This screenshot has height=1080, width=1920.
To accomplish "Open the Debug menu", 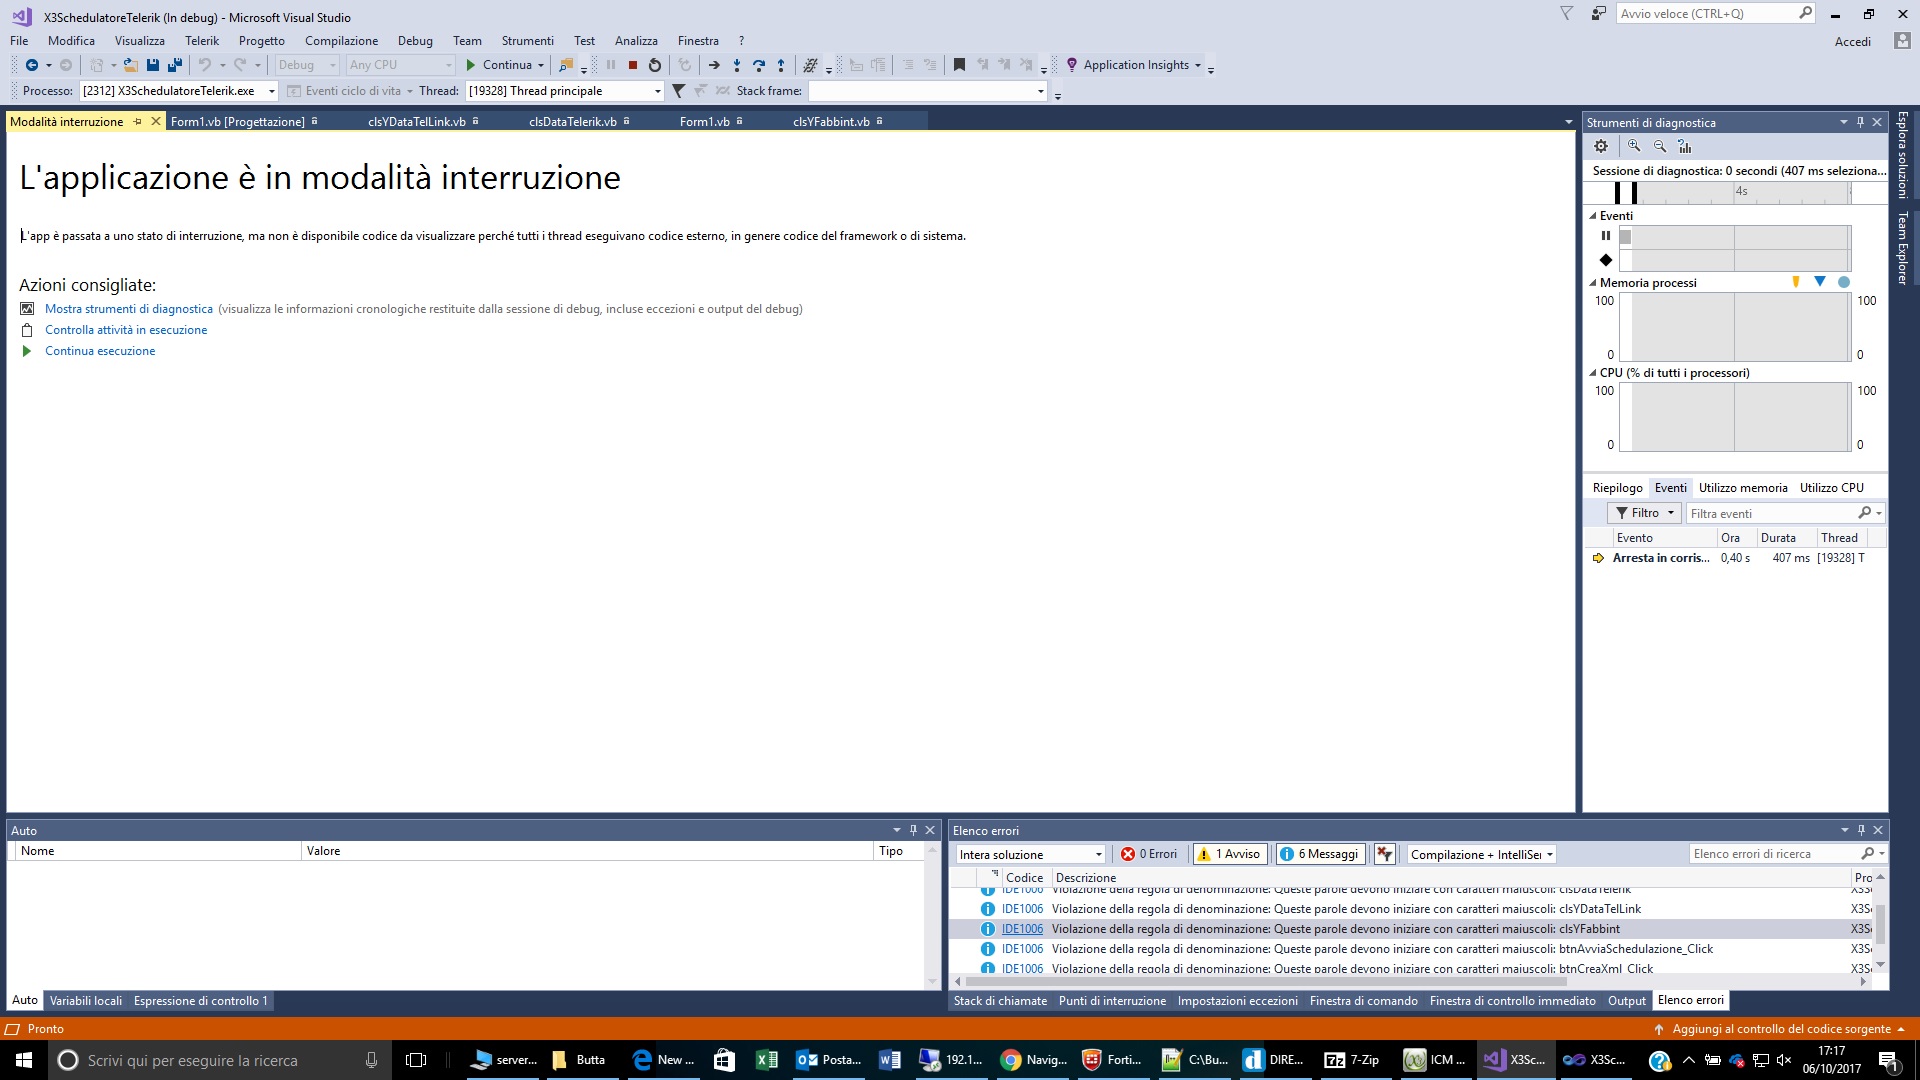I will pyautogui.click(x=415, y=41).
